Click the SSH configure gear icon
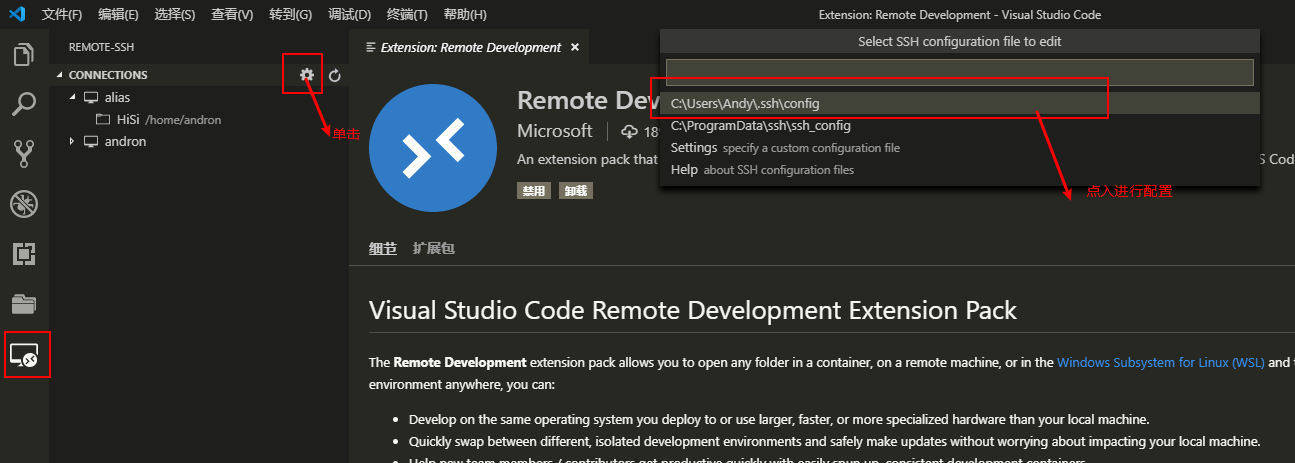Viewport: 1295px width, 463px height. [x=307, y=75]
